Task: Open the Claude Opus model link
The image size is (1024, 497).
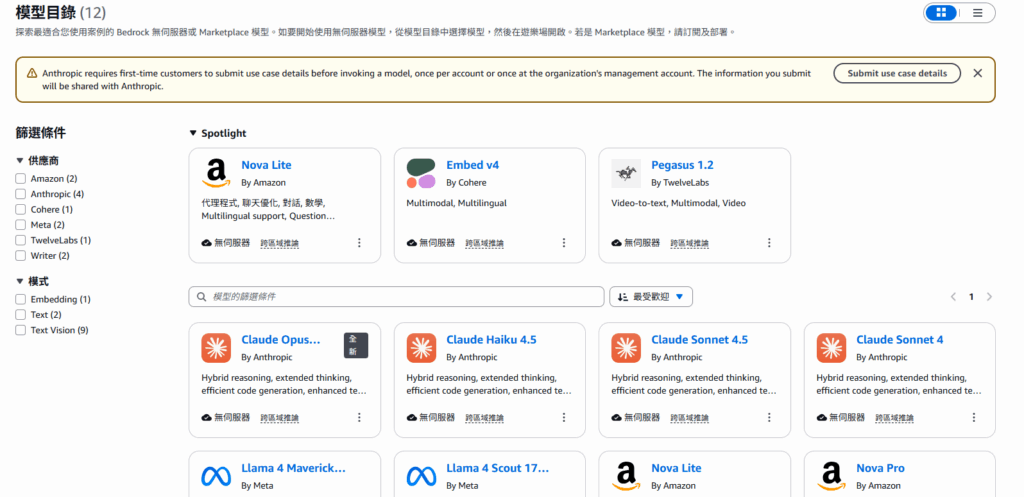Action: click(x=281, y=340)
